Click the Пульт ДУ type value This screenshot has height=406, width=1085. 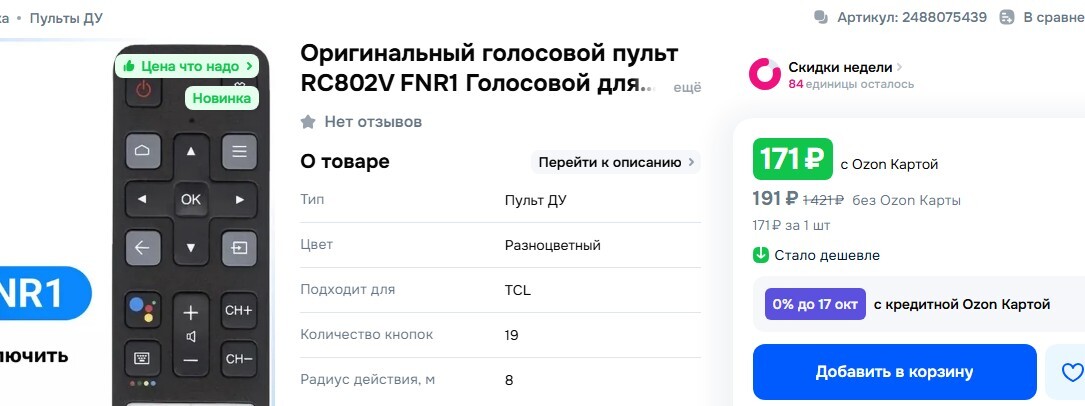pyautogui.click(x=538, y=200)
